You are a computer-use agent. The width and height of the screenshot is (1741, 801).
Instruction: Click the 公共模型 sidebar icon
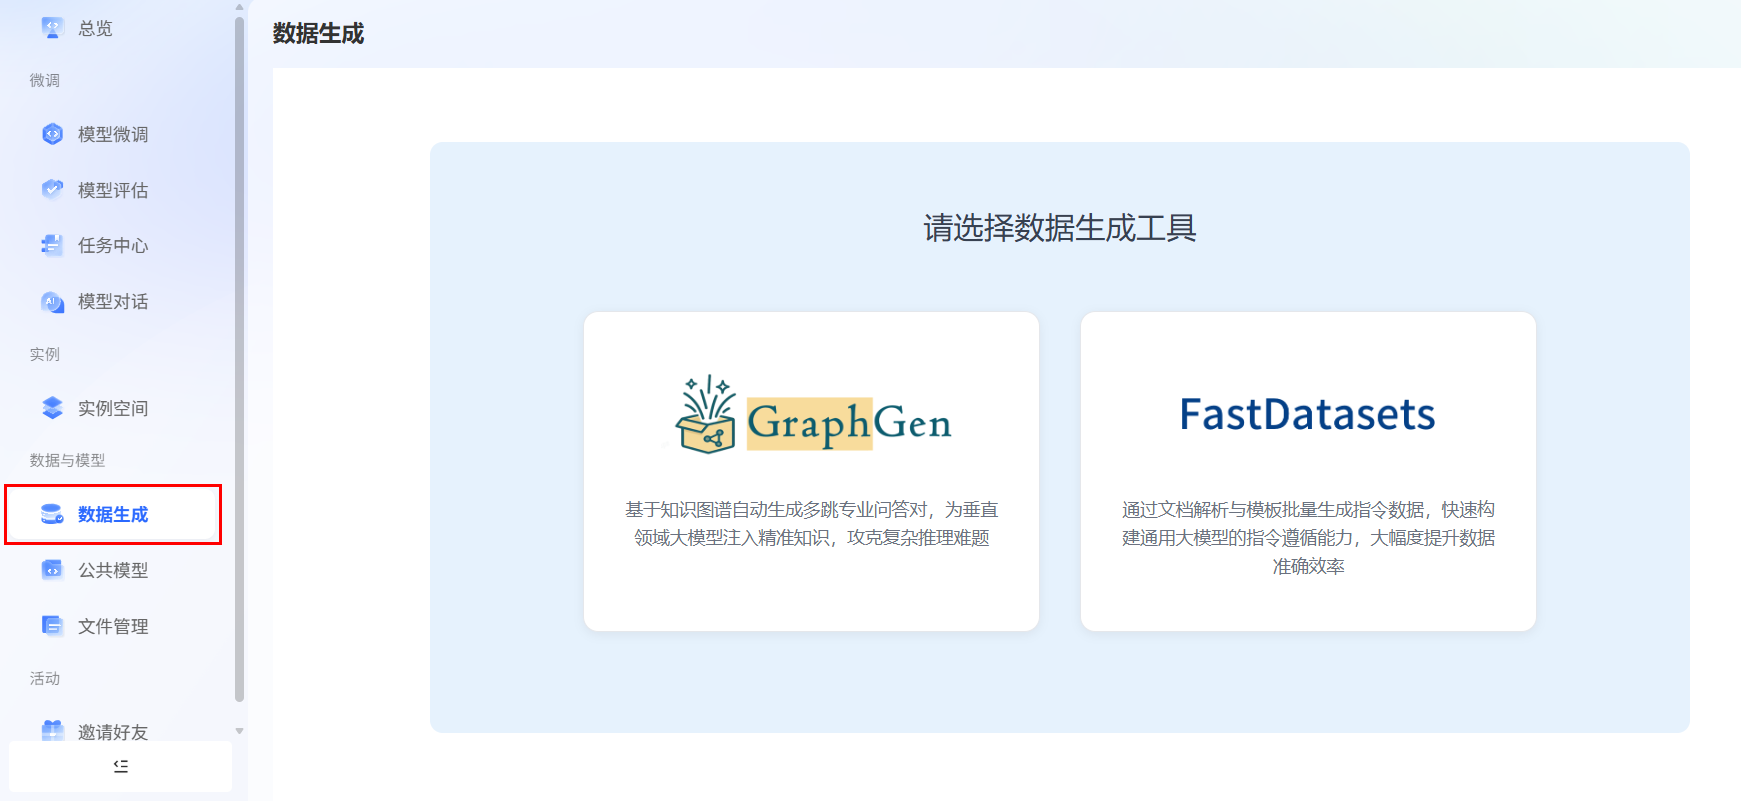52,570
